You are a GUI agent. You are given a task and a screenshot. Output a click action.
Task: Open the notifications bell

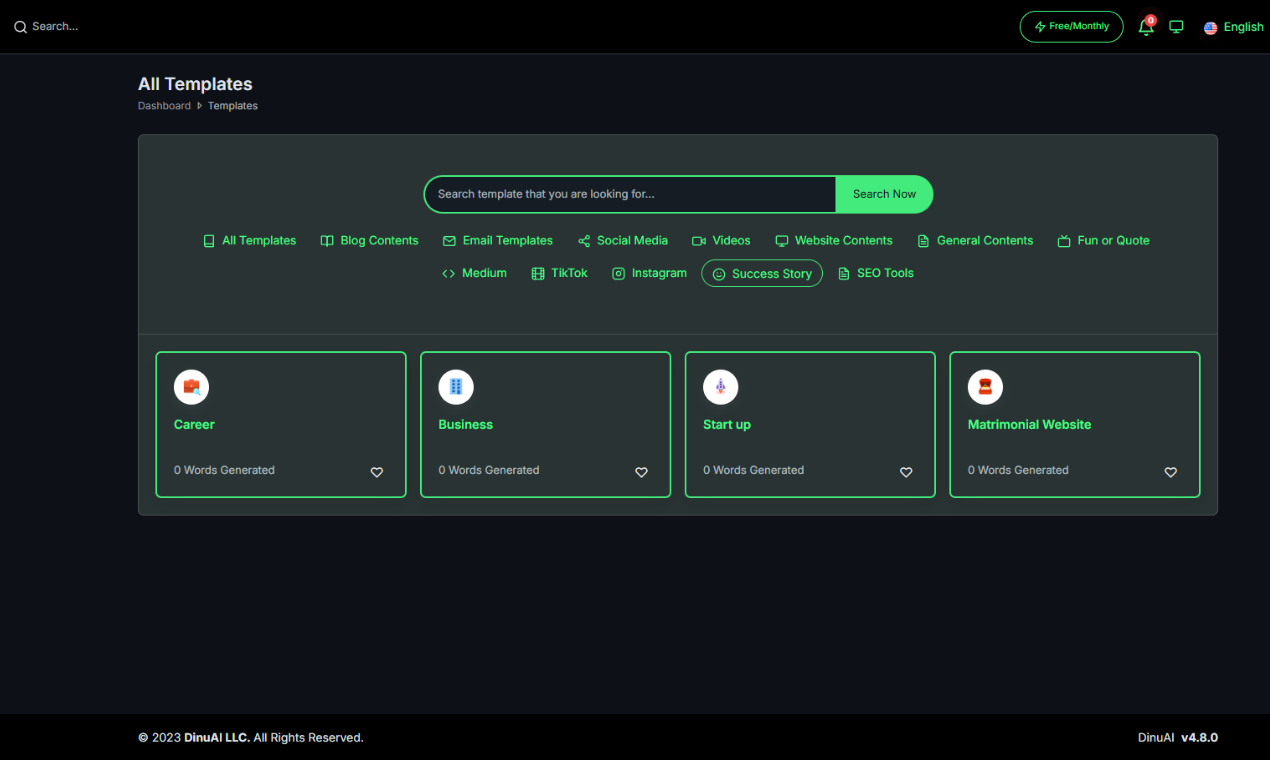point(1146,27)
